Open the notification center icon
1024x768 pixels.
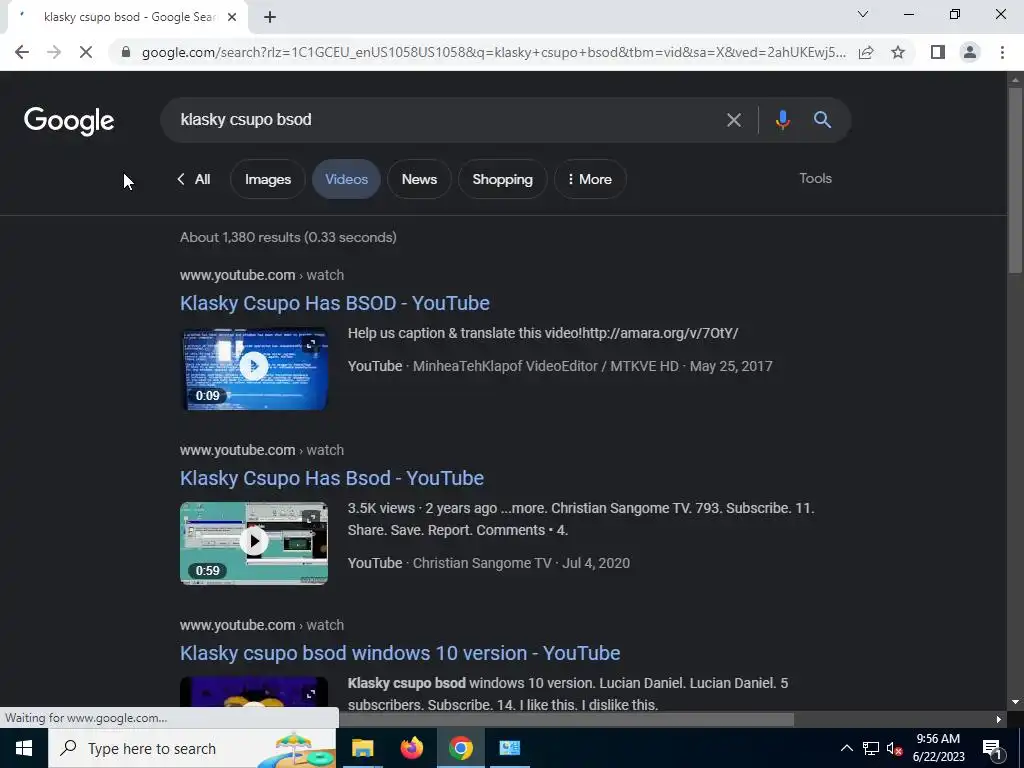(x=993, y=748)
